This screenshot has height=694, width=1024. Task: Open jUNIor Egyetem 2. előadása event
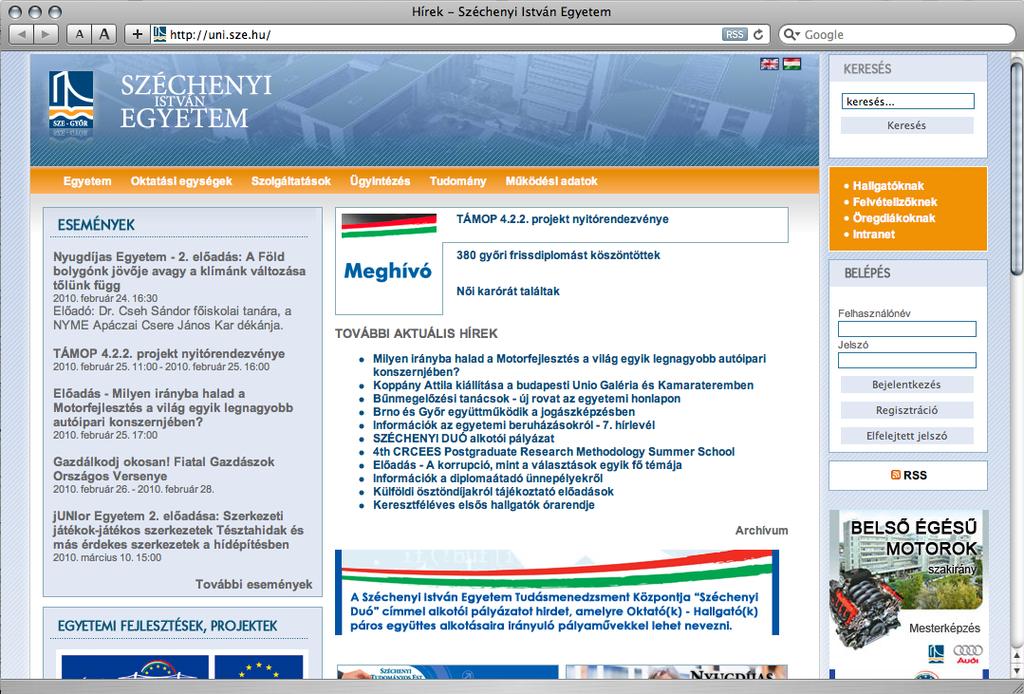click(x=178, y=530)
